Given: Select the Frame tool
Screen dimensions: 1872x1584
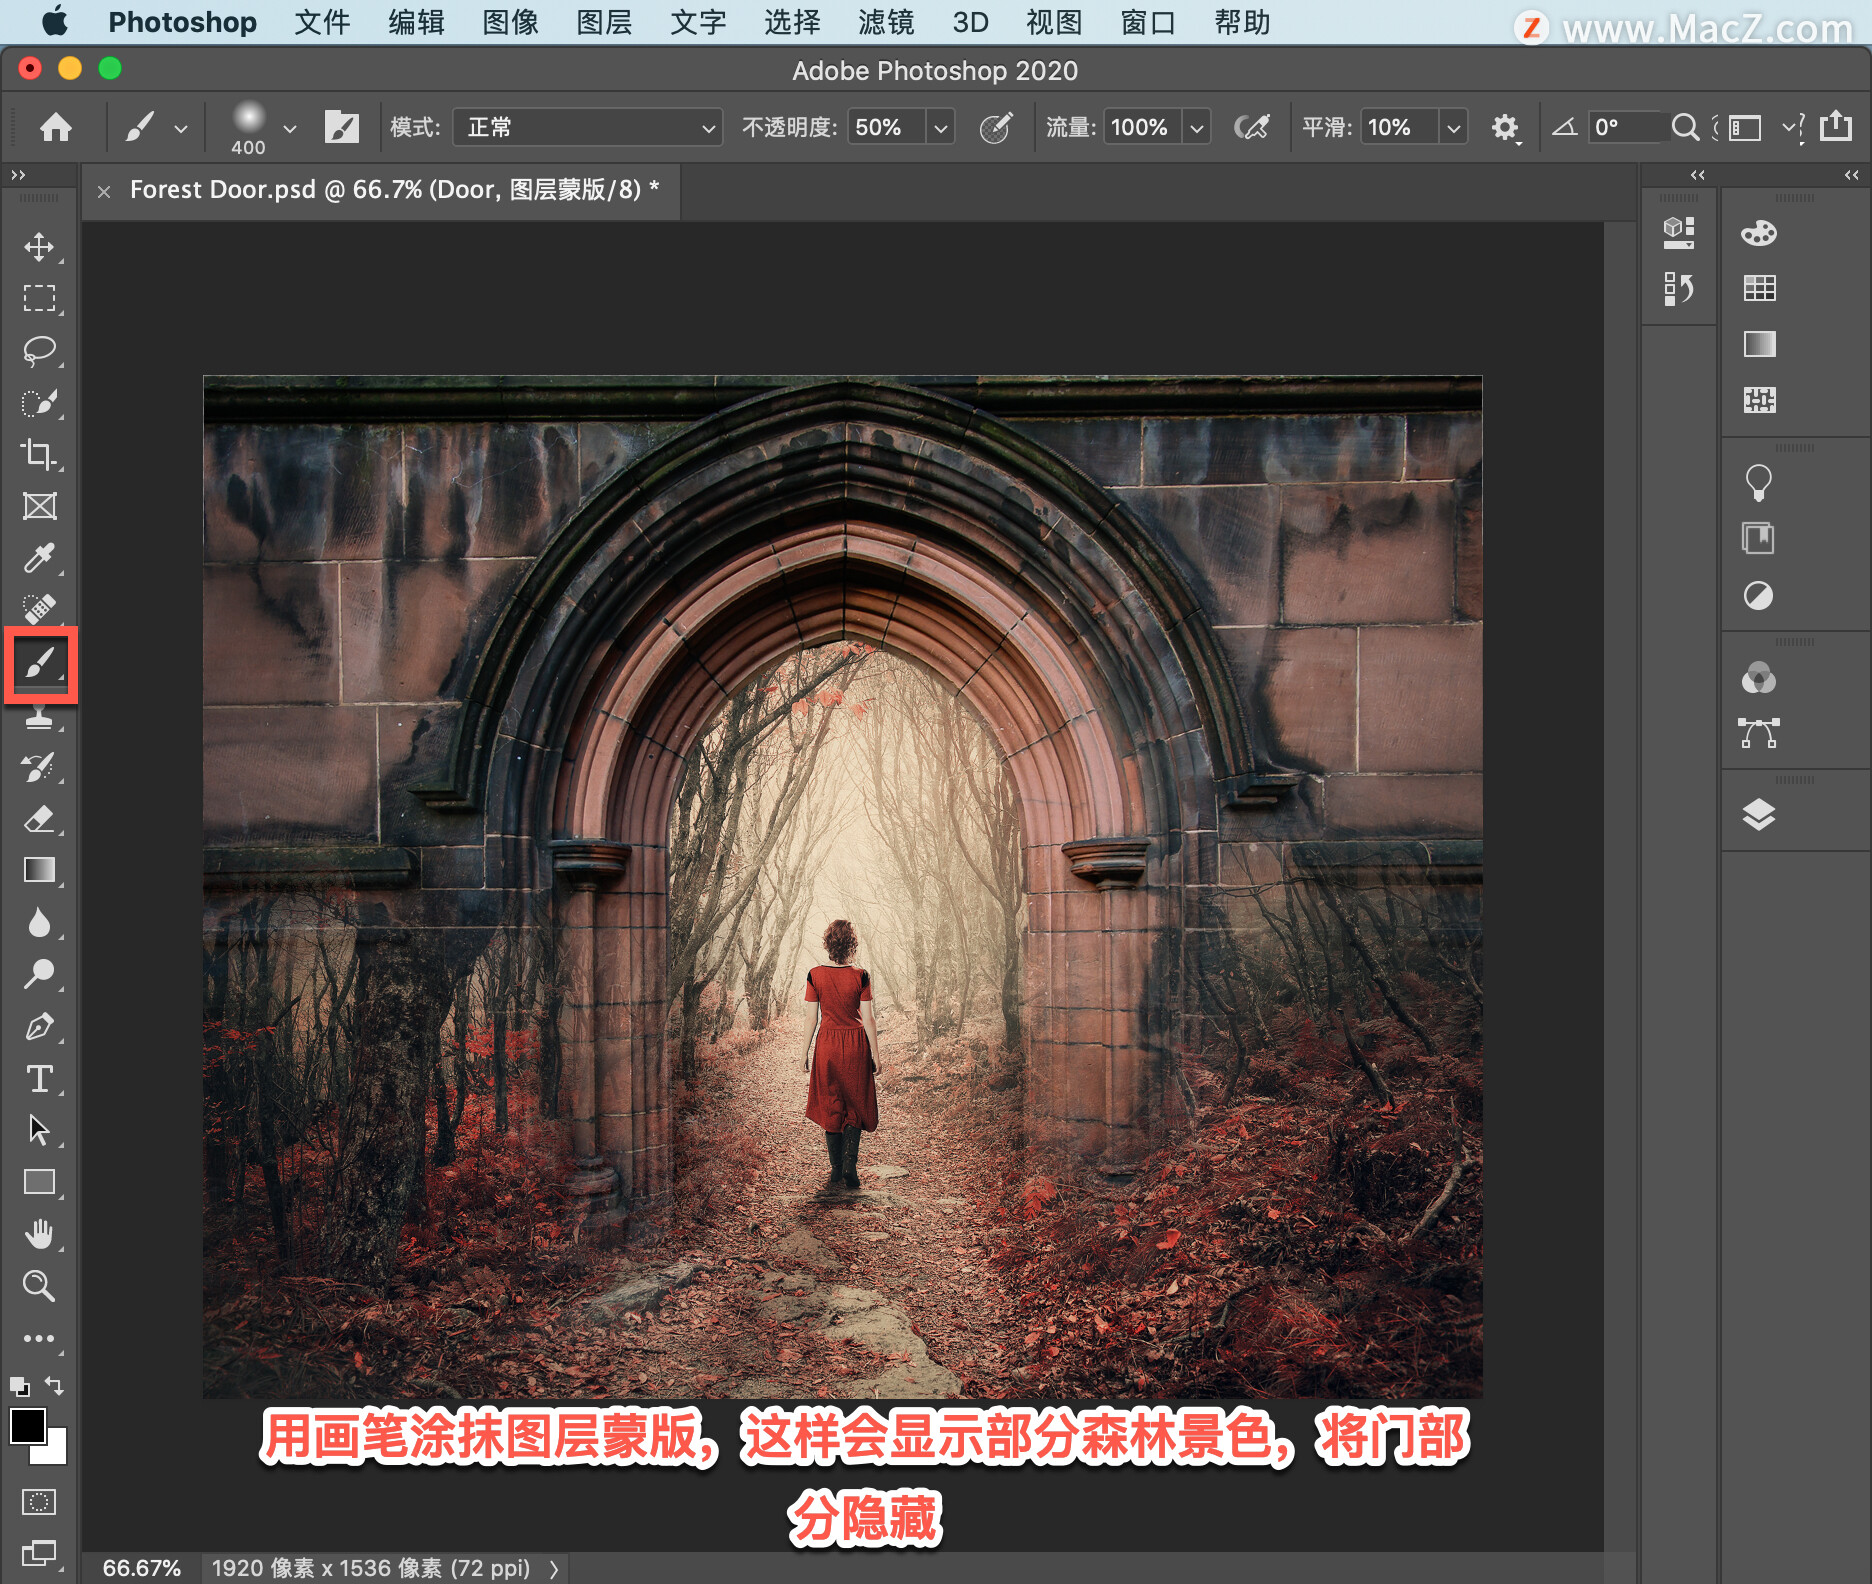Looking at the screenshot, I should pos(39,506).
